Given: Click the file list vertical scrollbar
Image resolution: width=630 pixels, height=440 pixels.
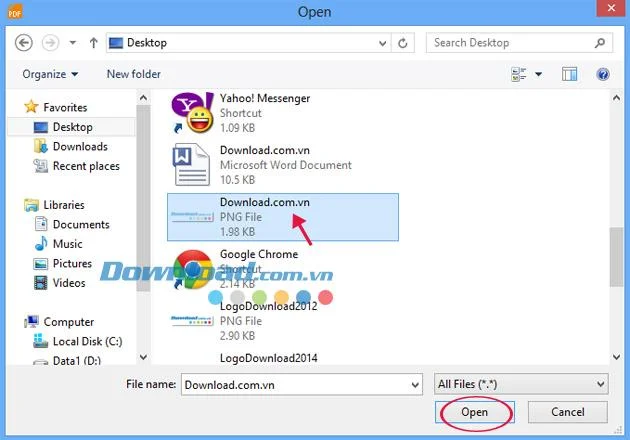Looking at the screenshot, I should (616, 226).
